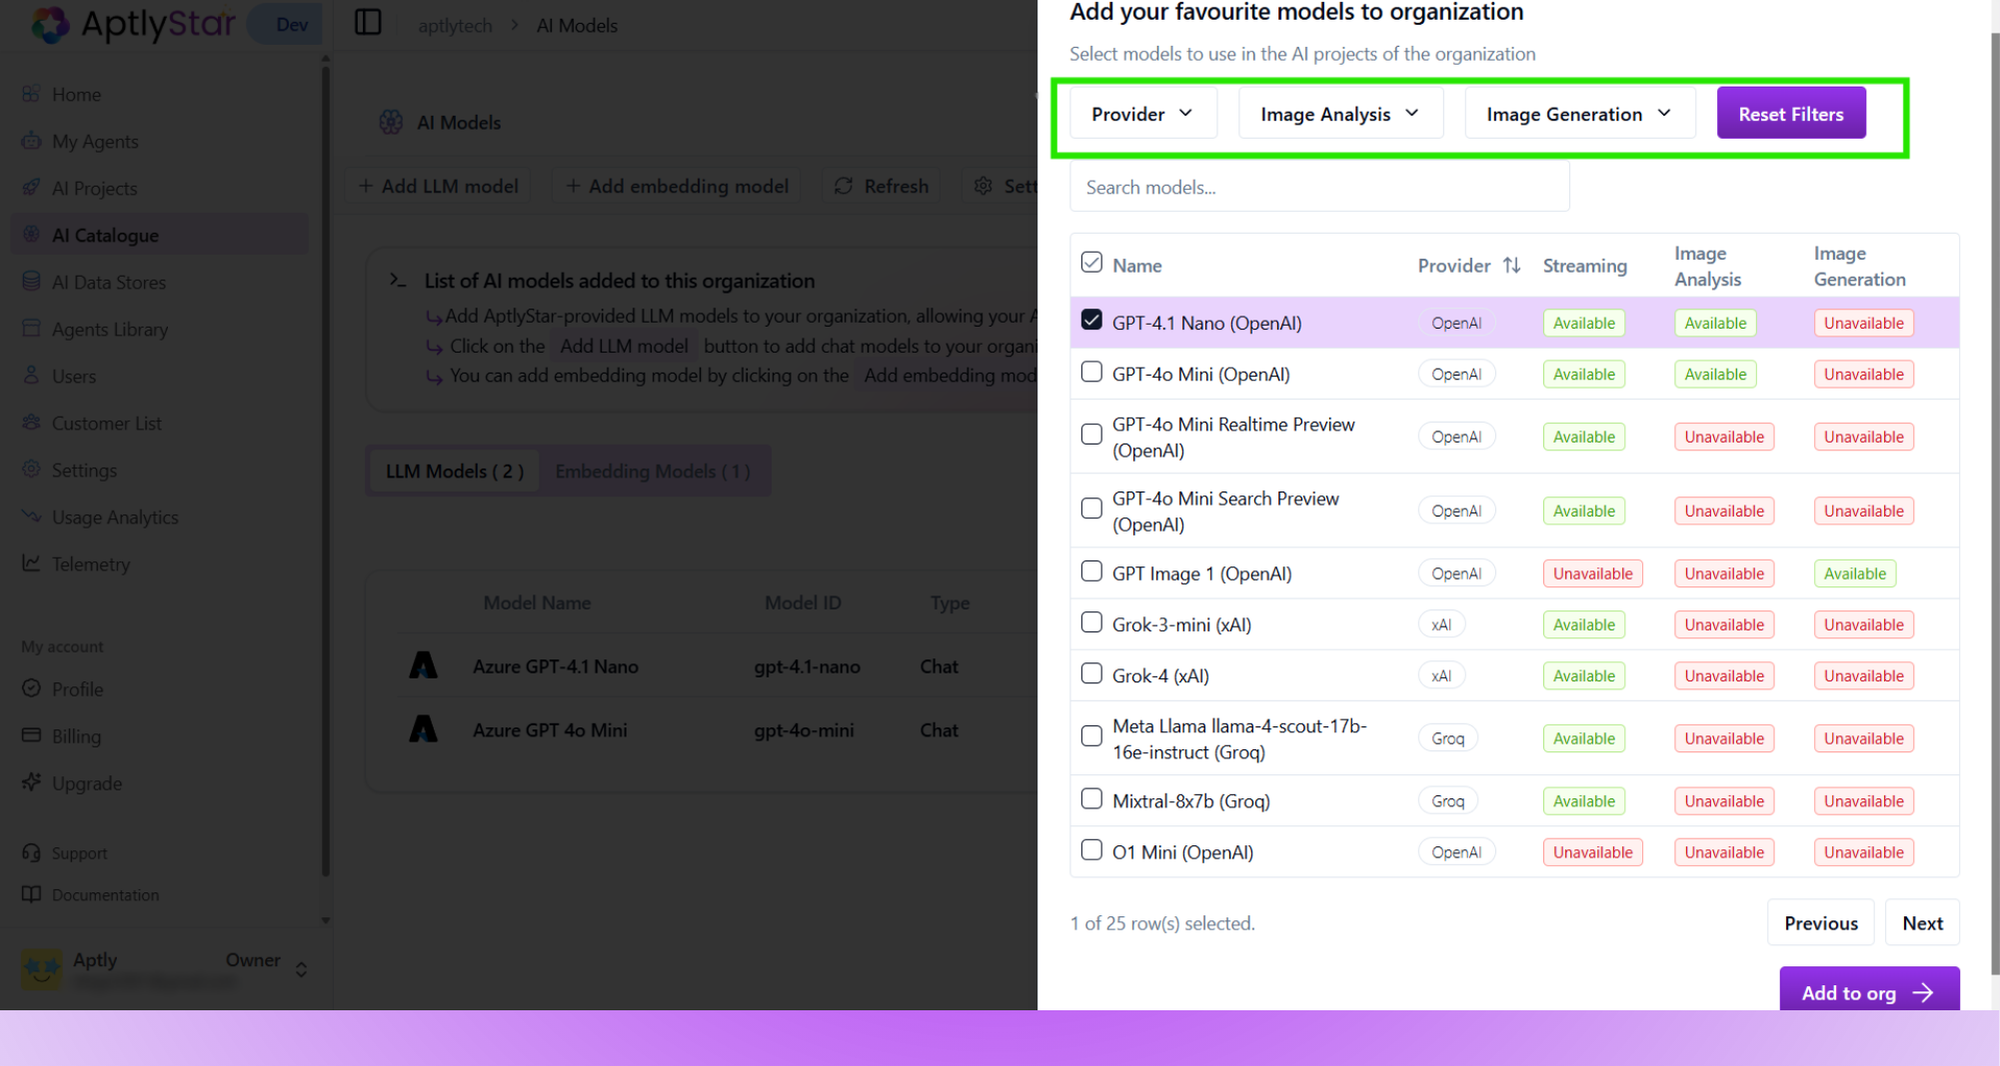Click Previous page button

click(1821, 923)
